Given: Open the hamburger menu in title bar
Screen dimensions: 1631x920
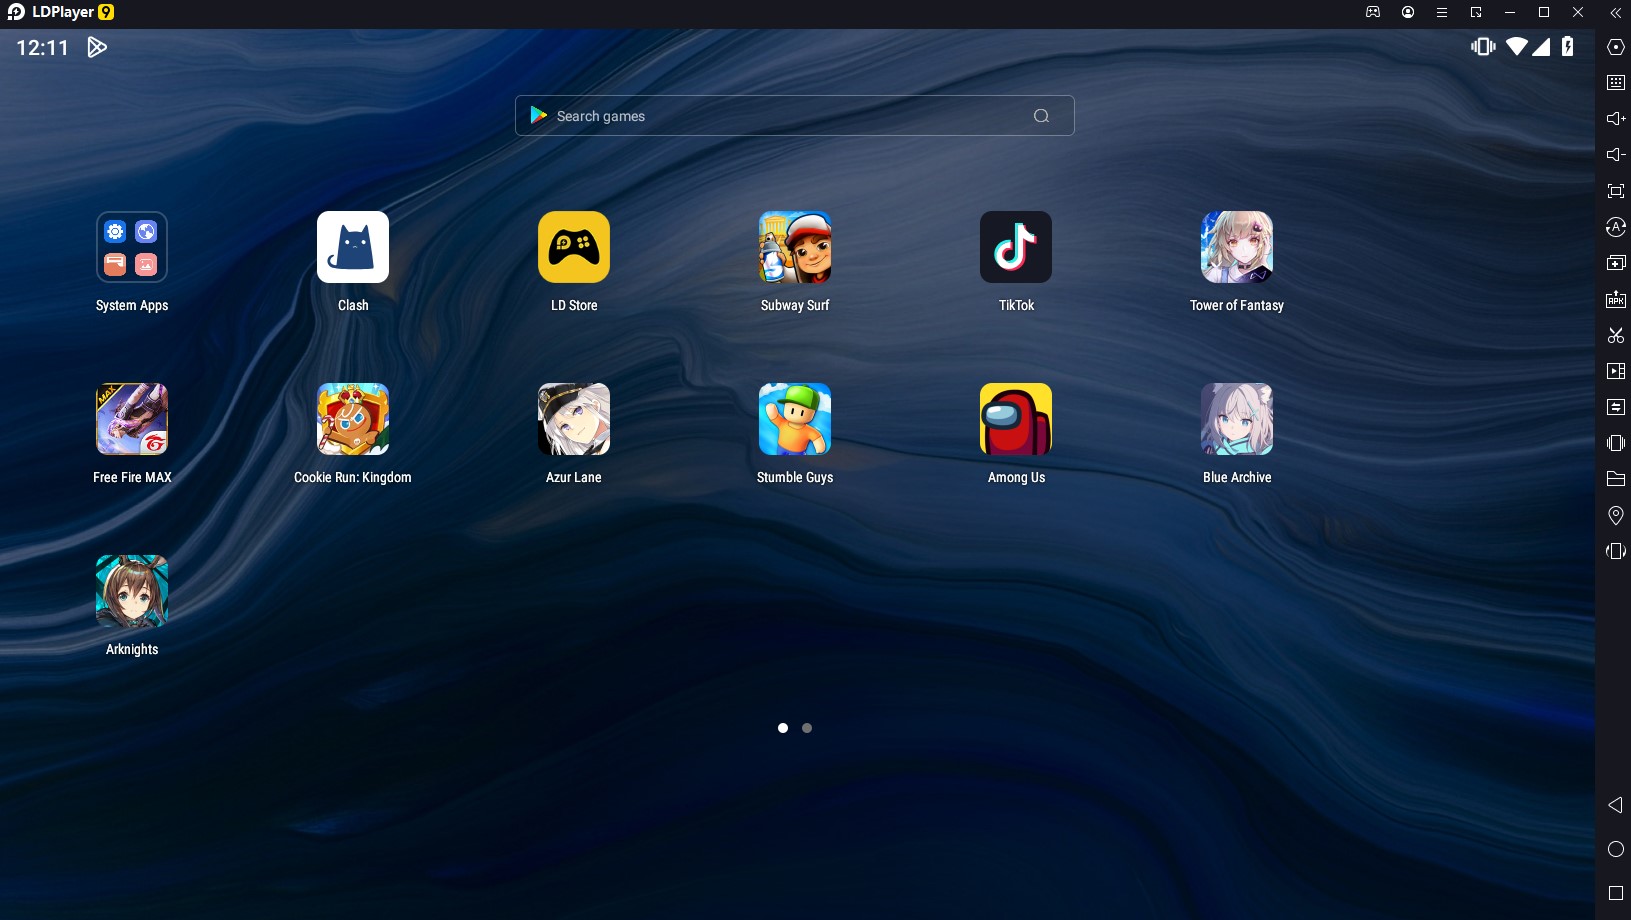Looking at the screenshot, I should (1442, 12).
